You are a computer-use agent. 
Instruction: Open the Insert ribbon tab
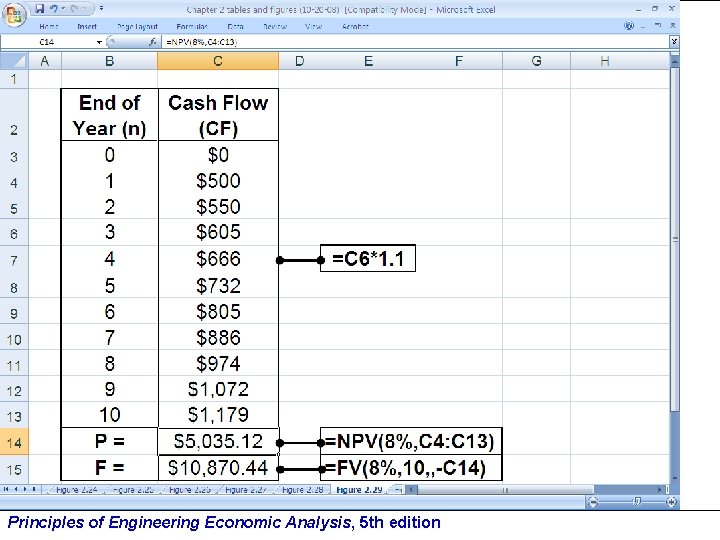tap(87, 27)
